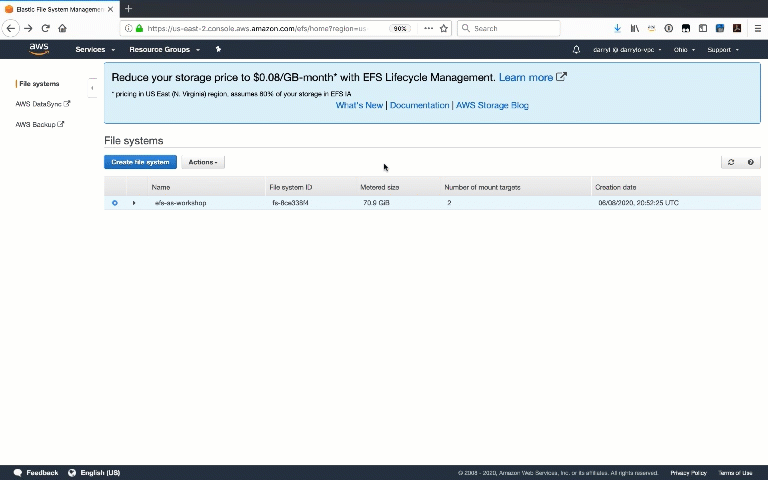Screen dimensions: 768x480
Task: Open the Documentation link
Action: [419, 105]
